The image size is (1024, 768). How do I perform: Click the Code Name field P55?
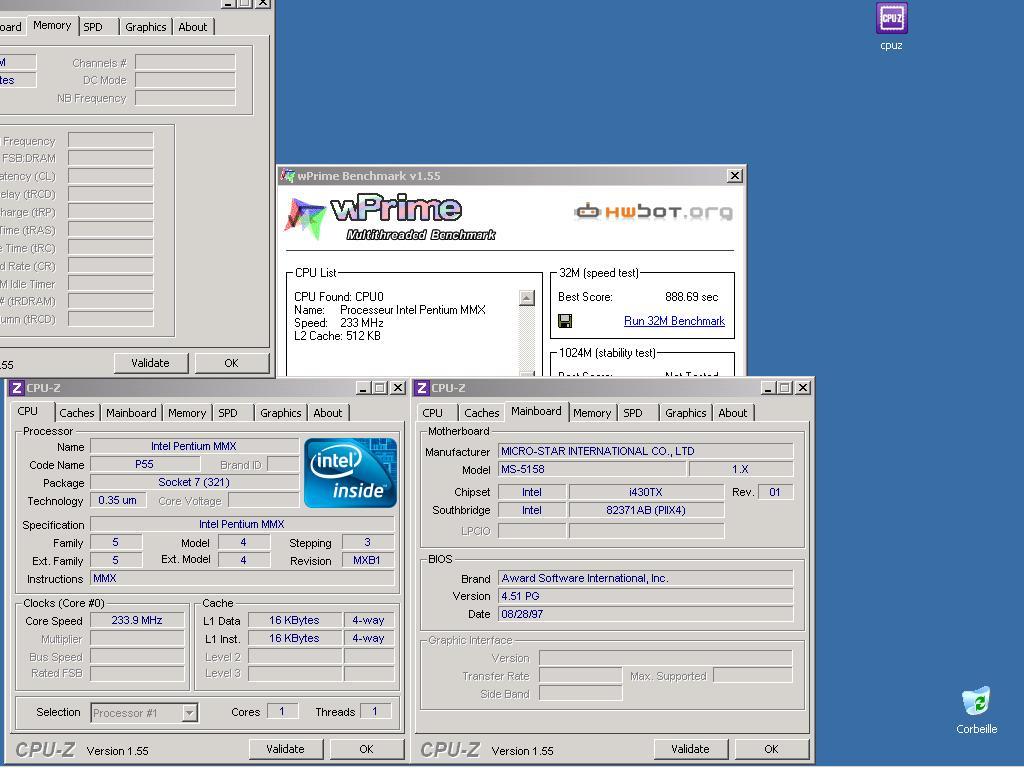(144, 464)
